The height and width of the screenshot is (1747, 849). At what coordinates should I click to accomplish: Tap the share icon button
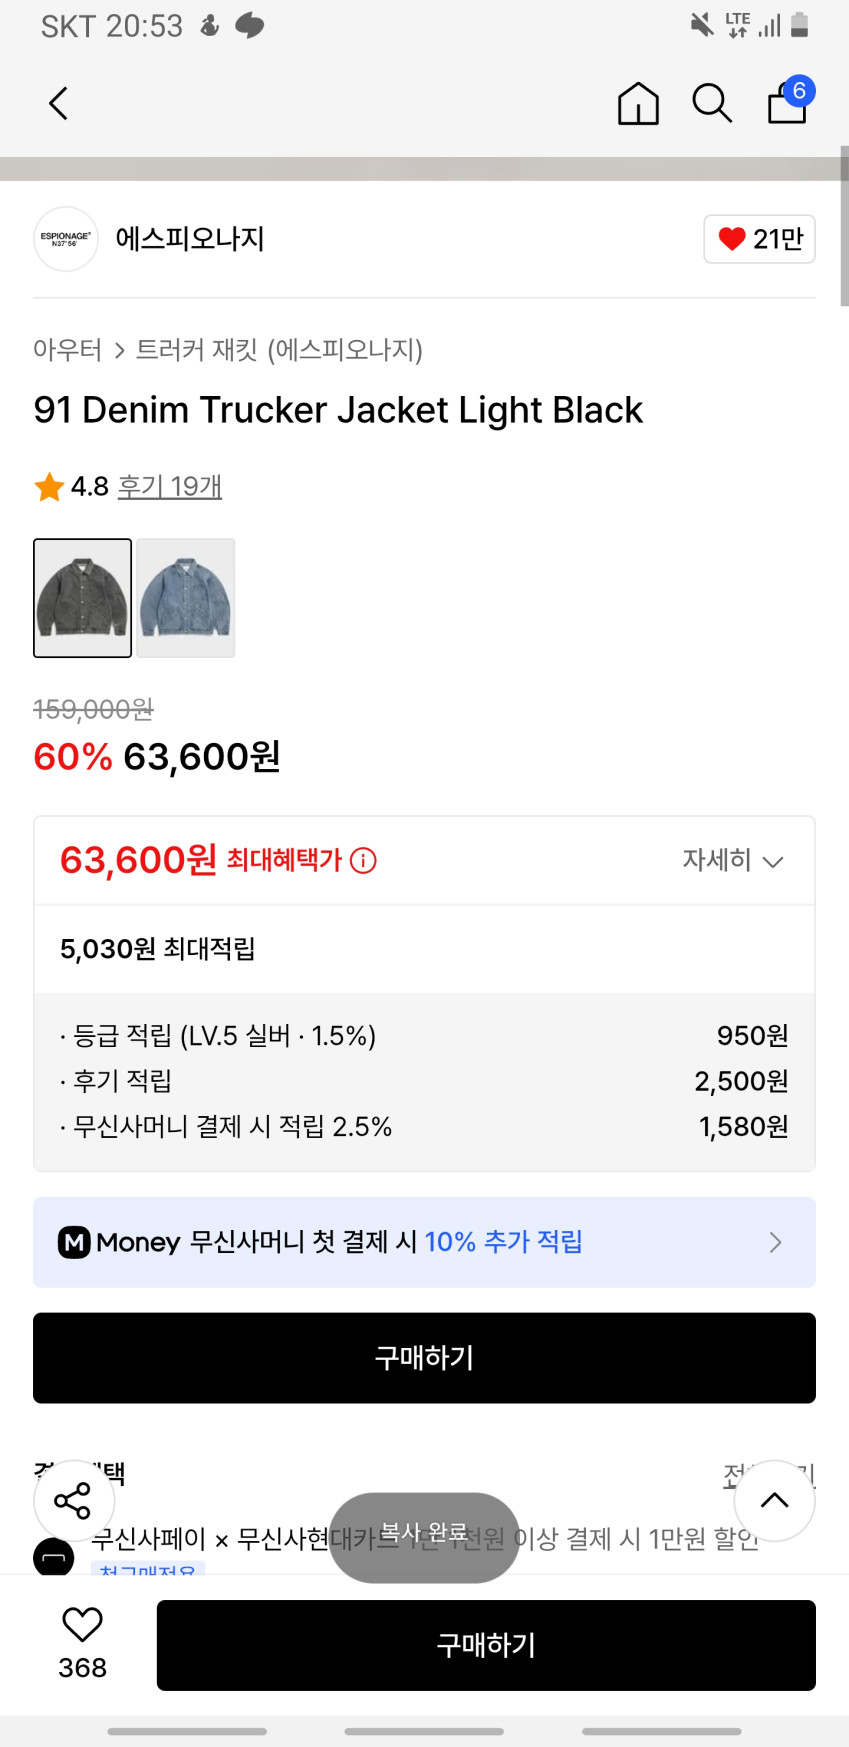(x=73, y=1500)
